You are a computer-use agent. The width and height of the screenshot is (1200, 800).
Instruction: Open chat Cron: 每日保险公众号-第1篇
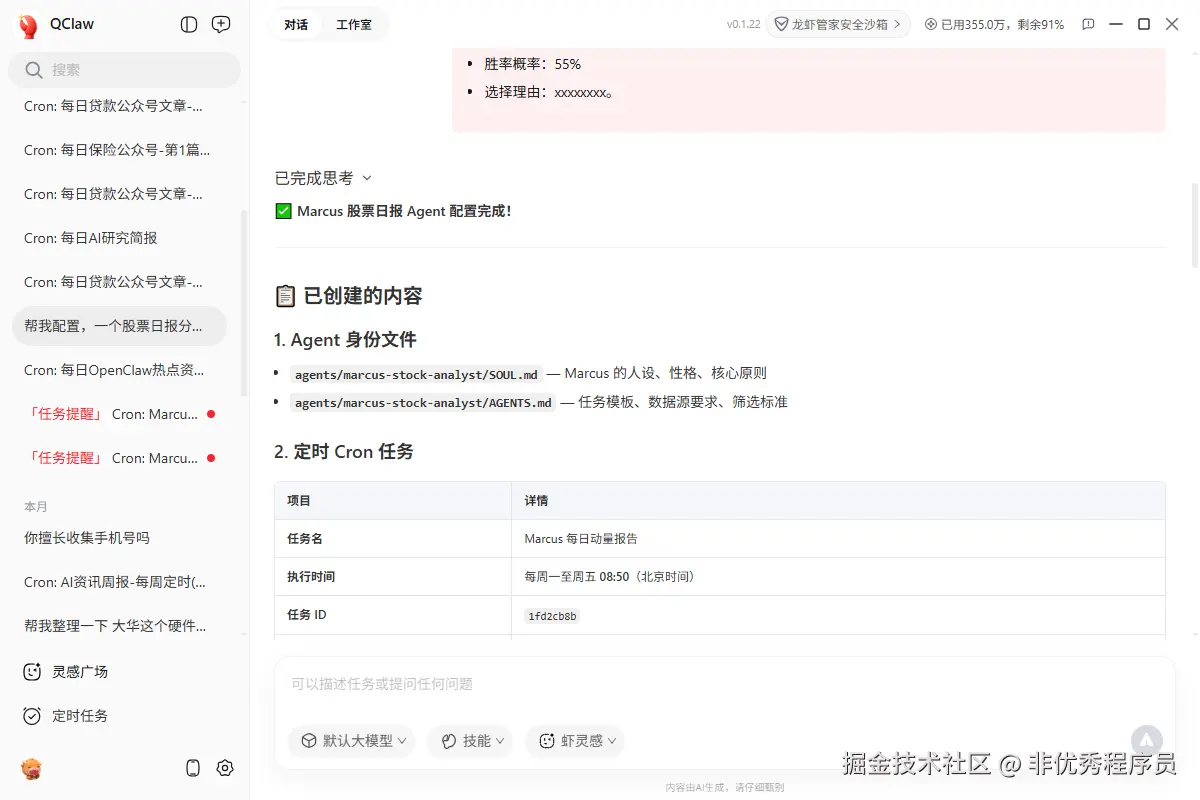(119, 150)
